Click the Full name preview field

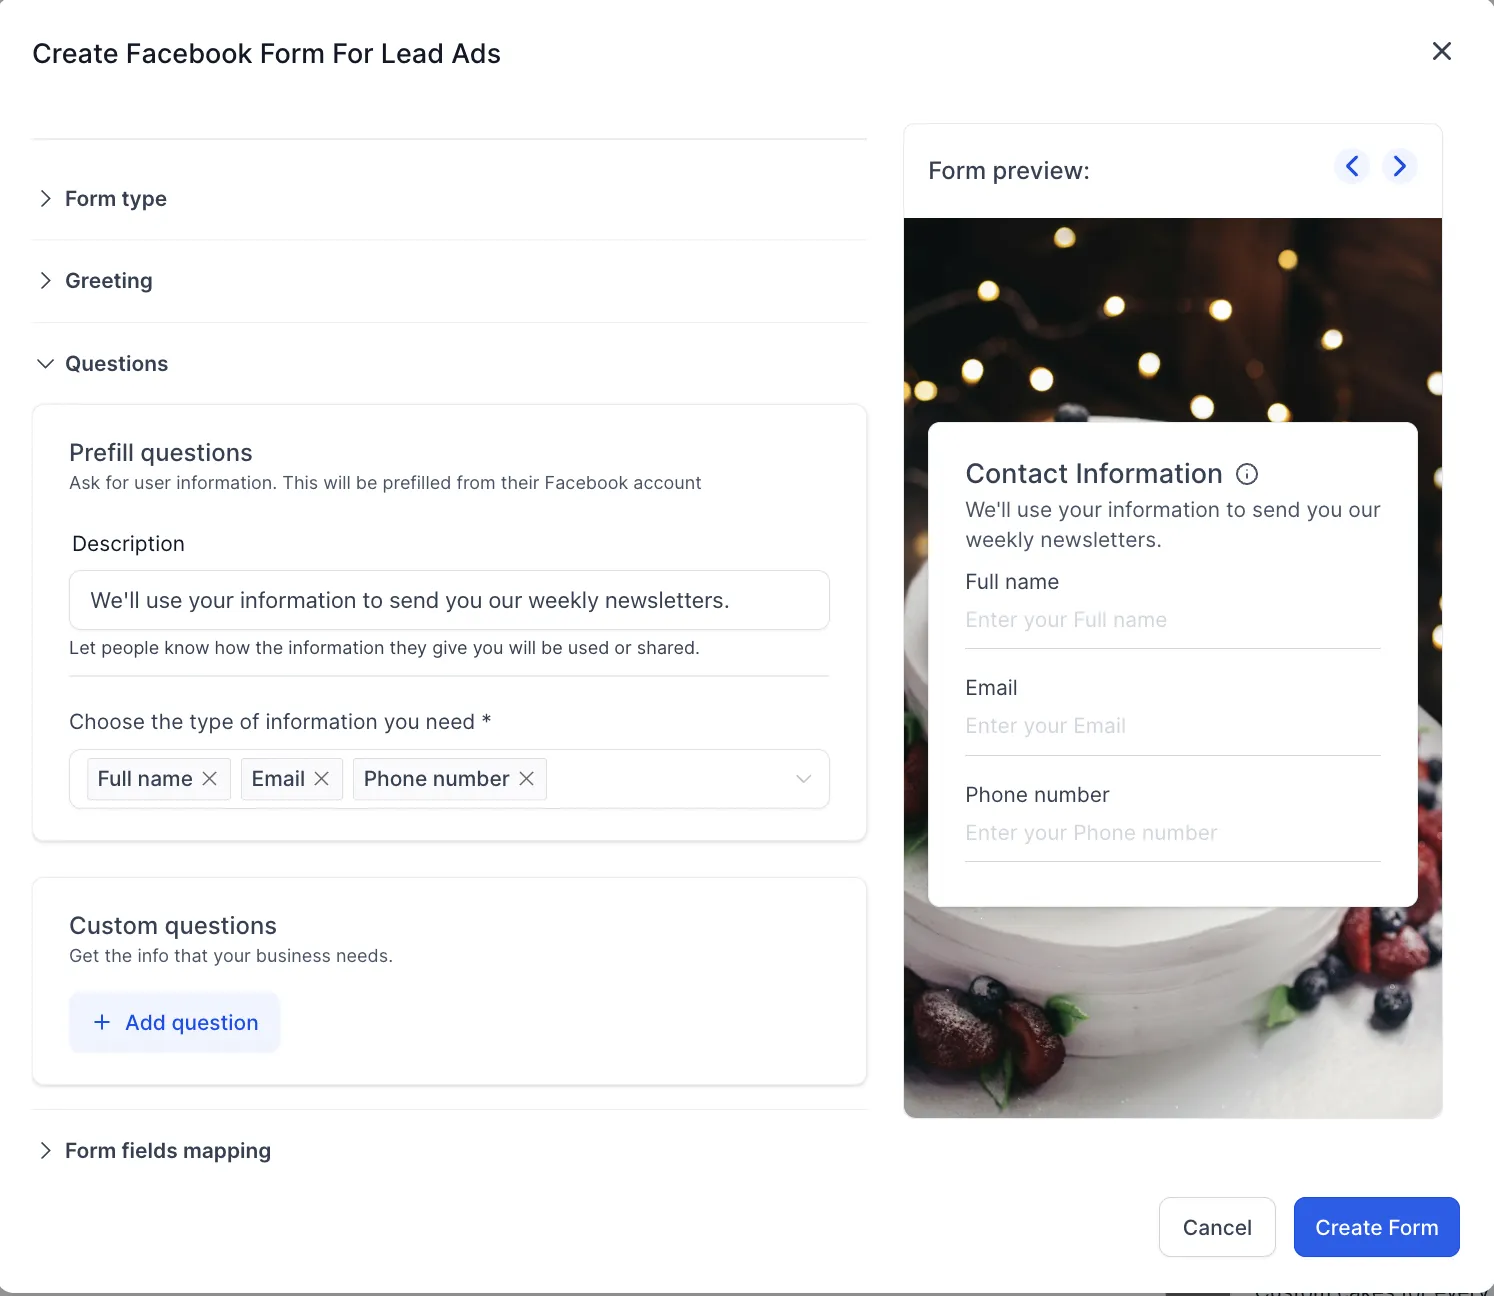tap(1172, 620)
